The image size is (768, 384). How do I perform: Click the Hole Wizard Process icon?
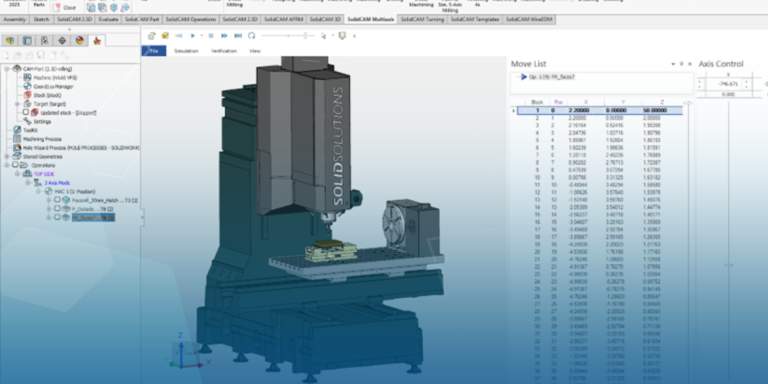17,147
